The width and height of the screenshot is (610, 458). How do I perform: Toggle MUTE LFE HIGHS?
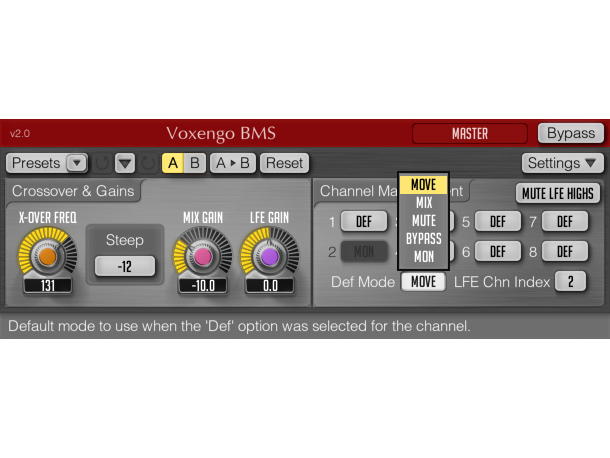coord(557,193)
